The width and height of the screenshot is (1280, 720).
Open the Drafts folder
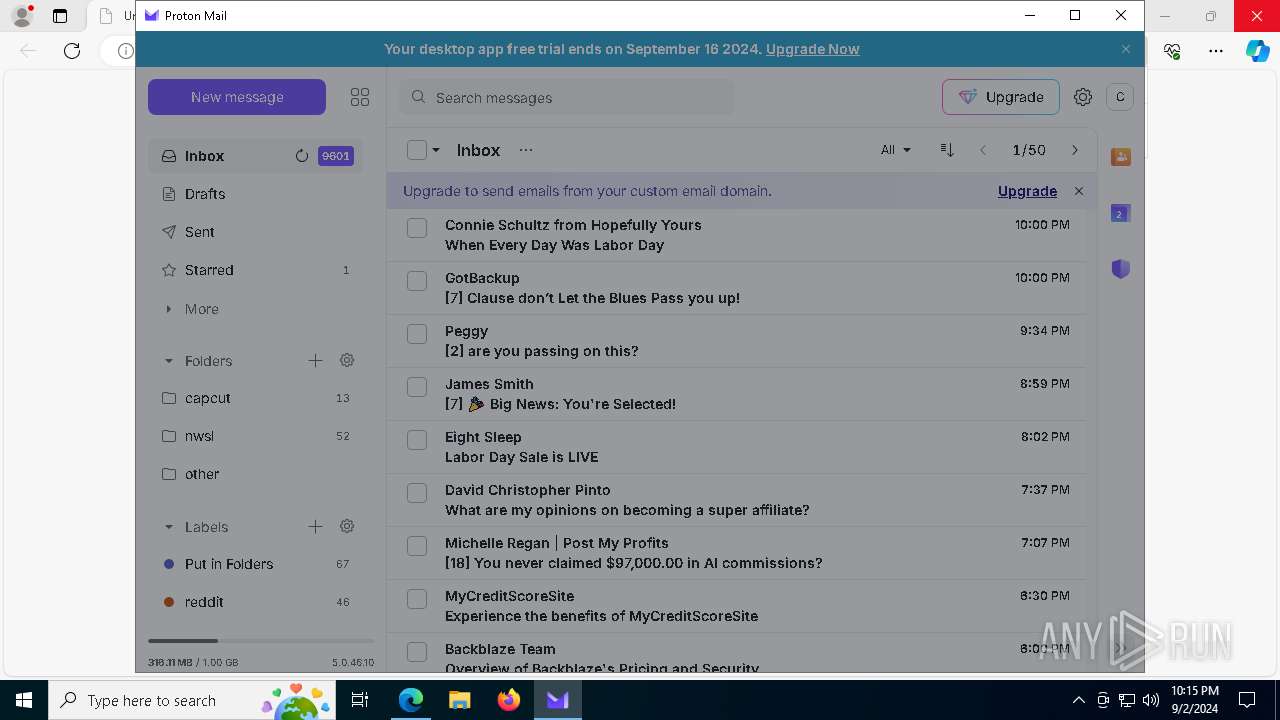click(x=255, y=194)
